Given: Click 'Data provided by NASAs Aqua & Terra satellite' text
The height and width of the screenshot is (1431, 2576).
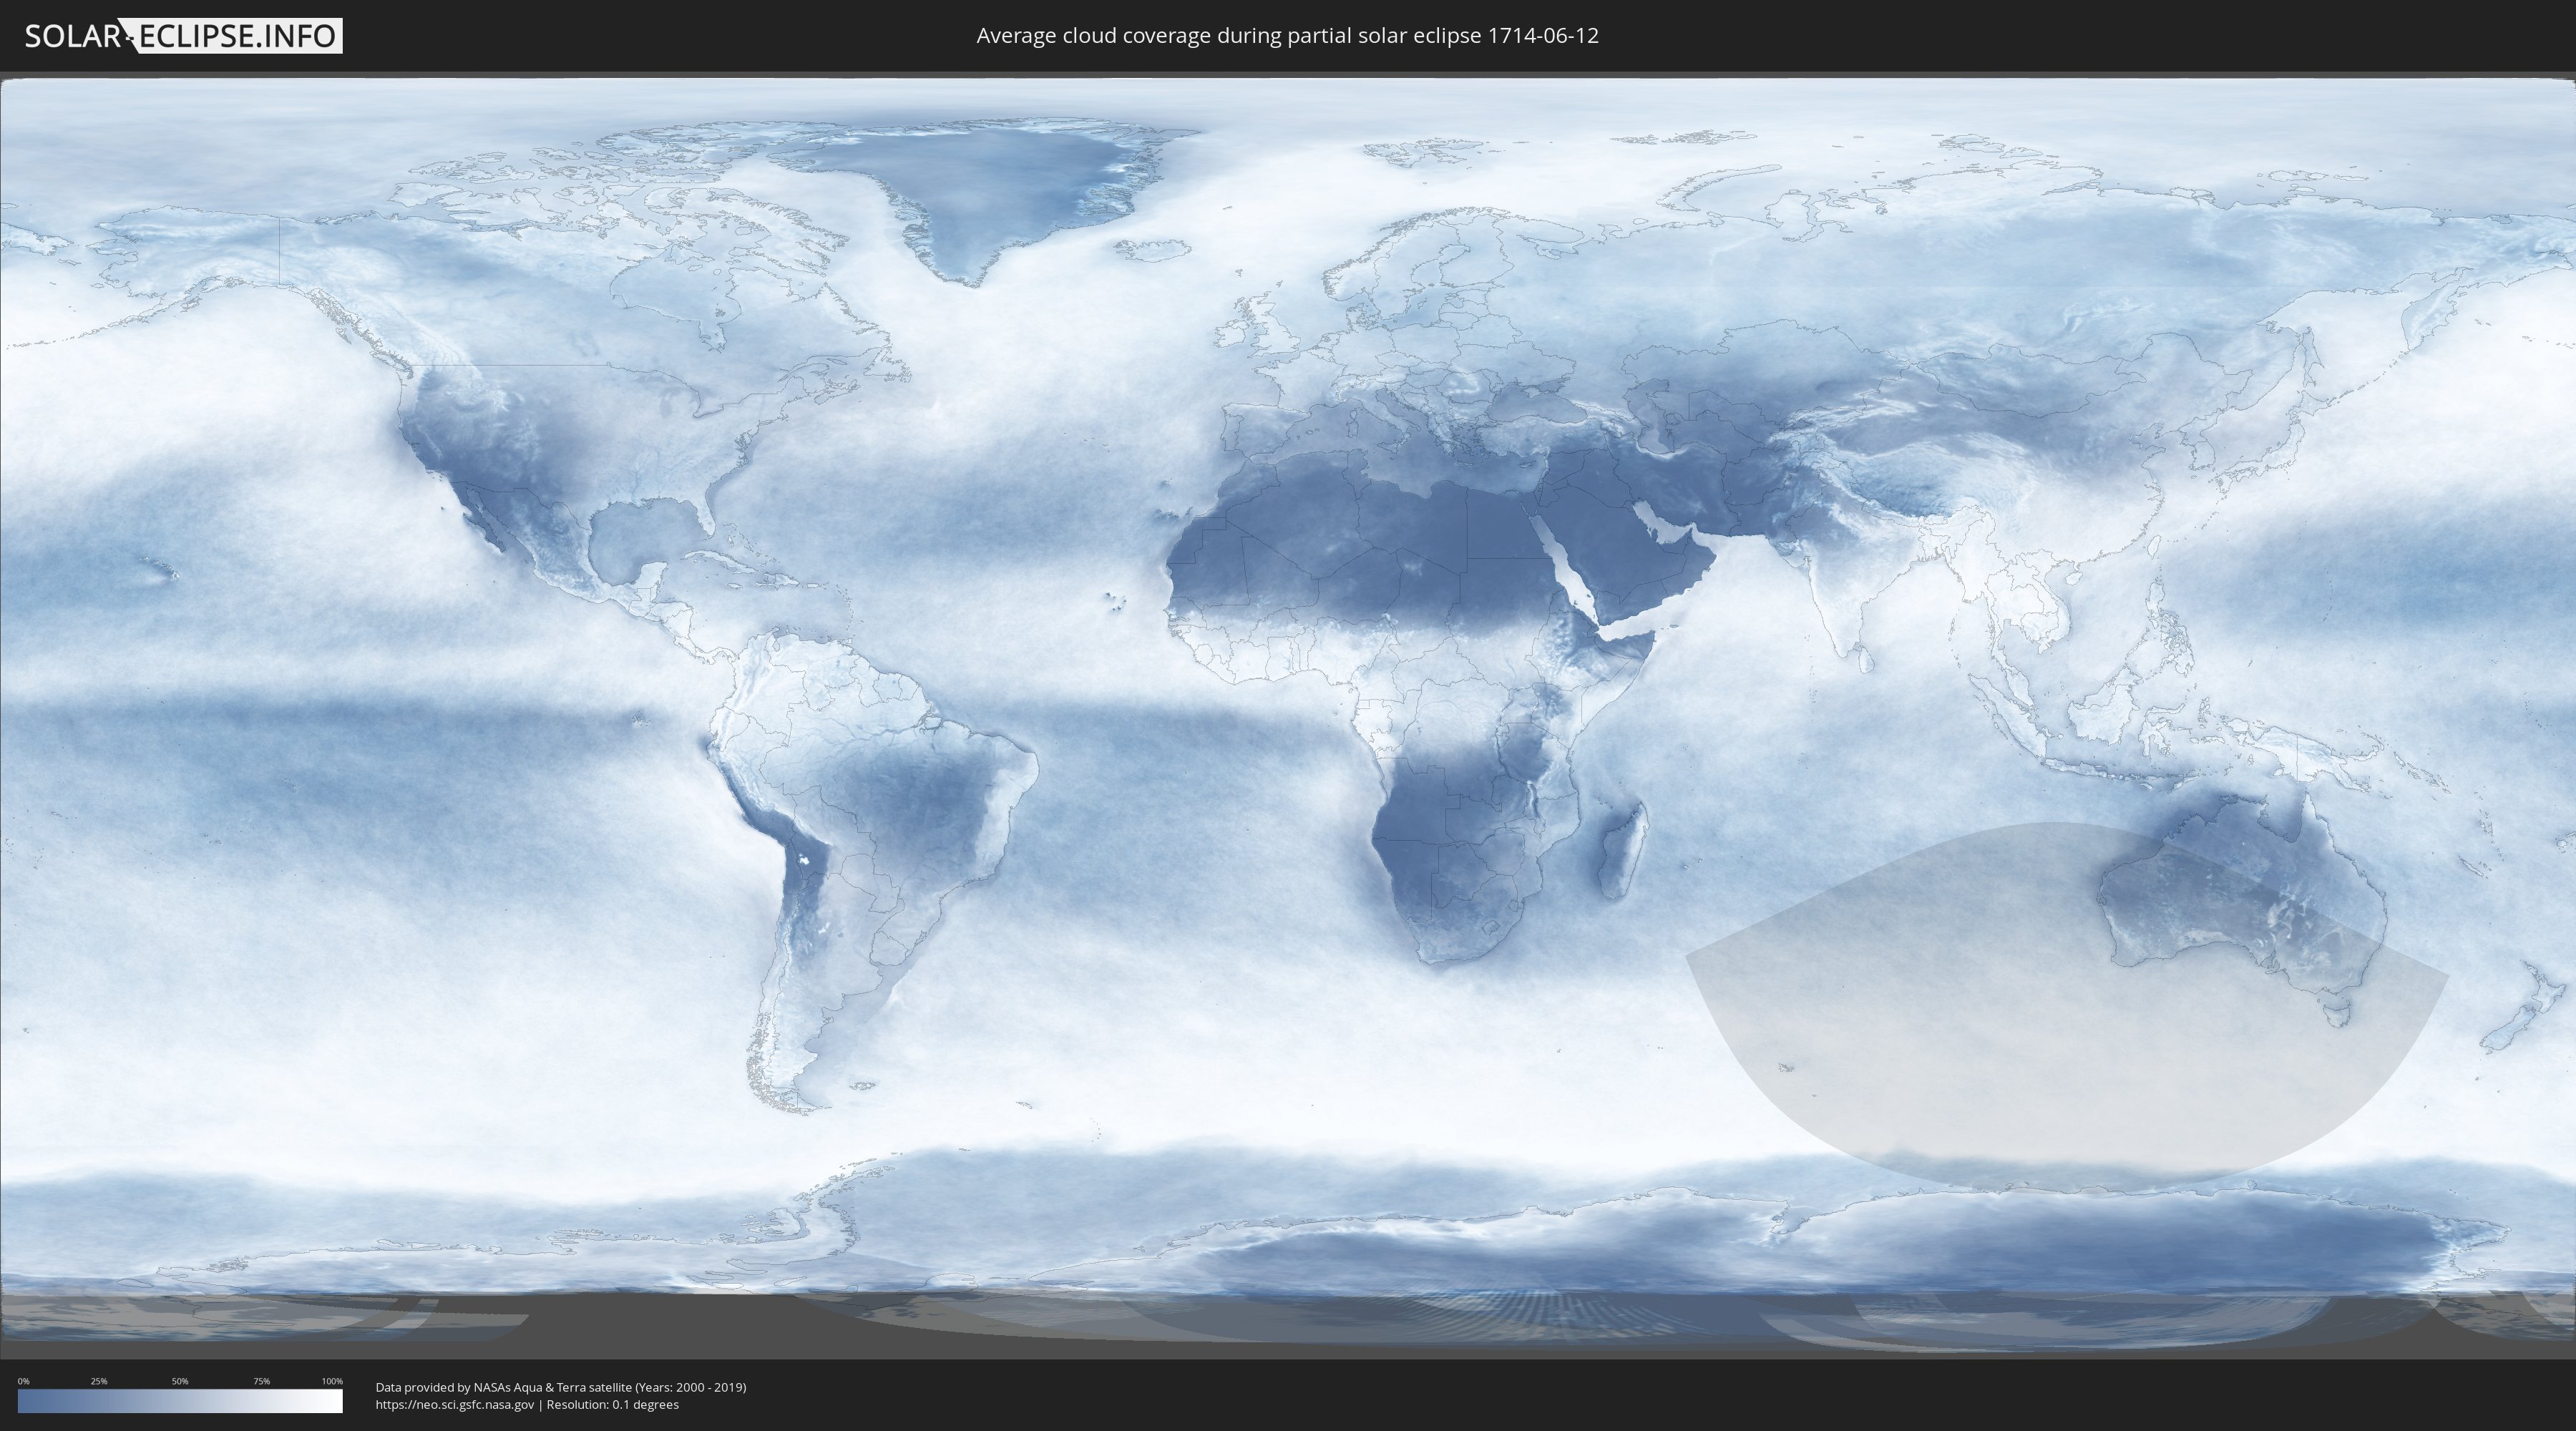Looking at the screenshot, I should coord(503,1387).
